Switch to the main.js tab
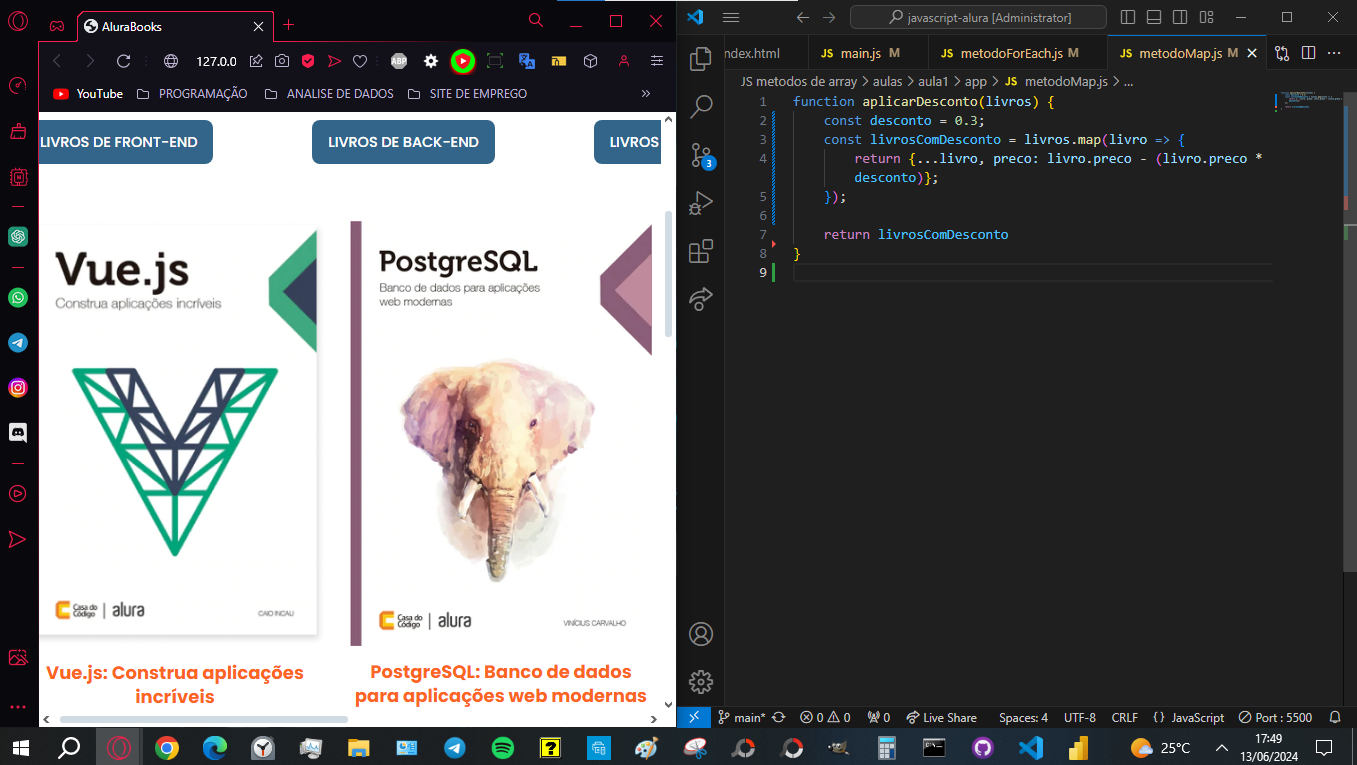Viewport: 1357px width, 765px height. [x=859, y=53]
